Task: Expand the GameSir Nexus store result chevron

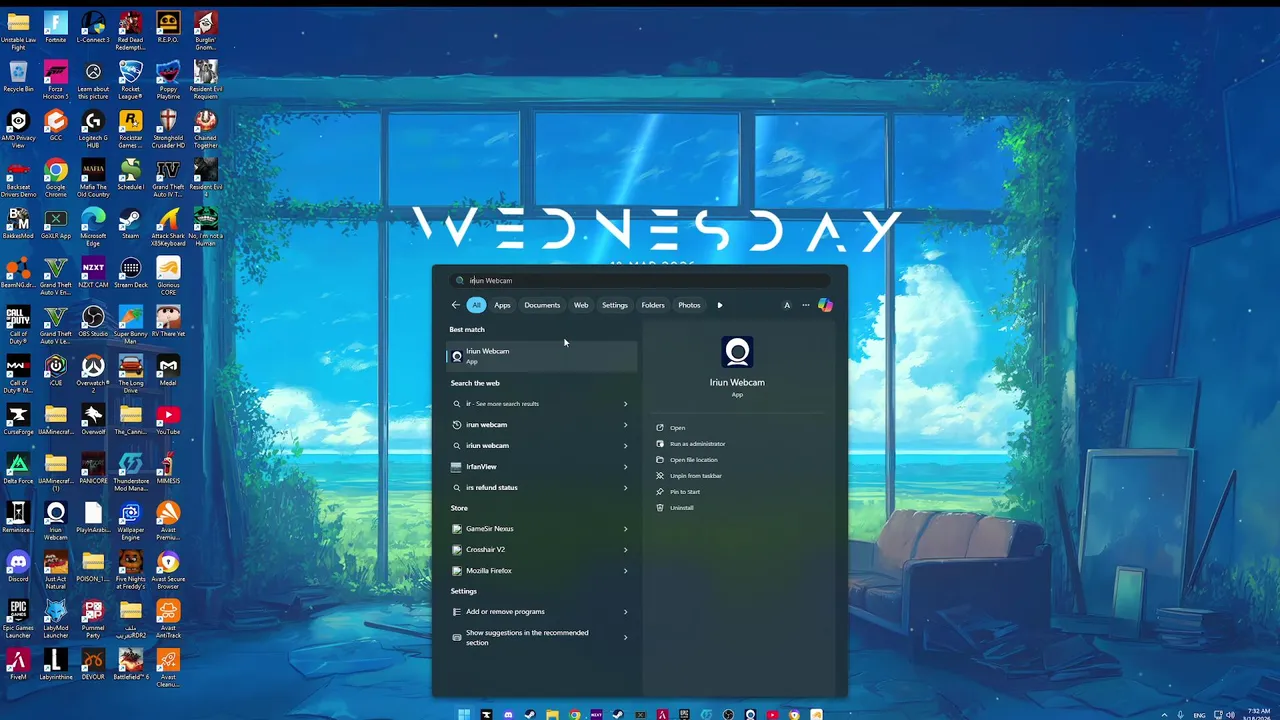Action: 625,529
